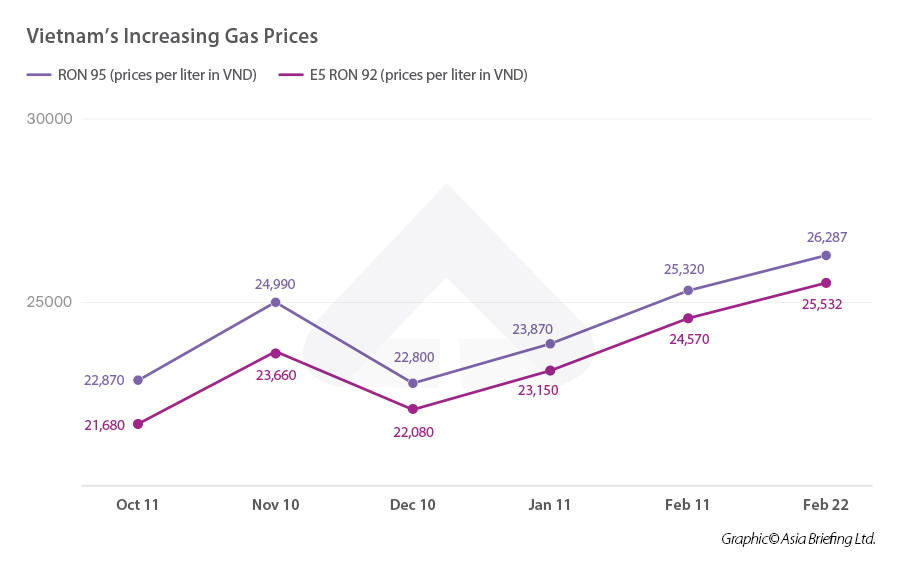Viewport: 900px width, 571px height.
Task: Click the Feb 22 x-axis label
Action: (x=825, y=505)
